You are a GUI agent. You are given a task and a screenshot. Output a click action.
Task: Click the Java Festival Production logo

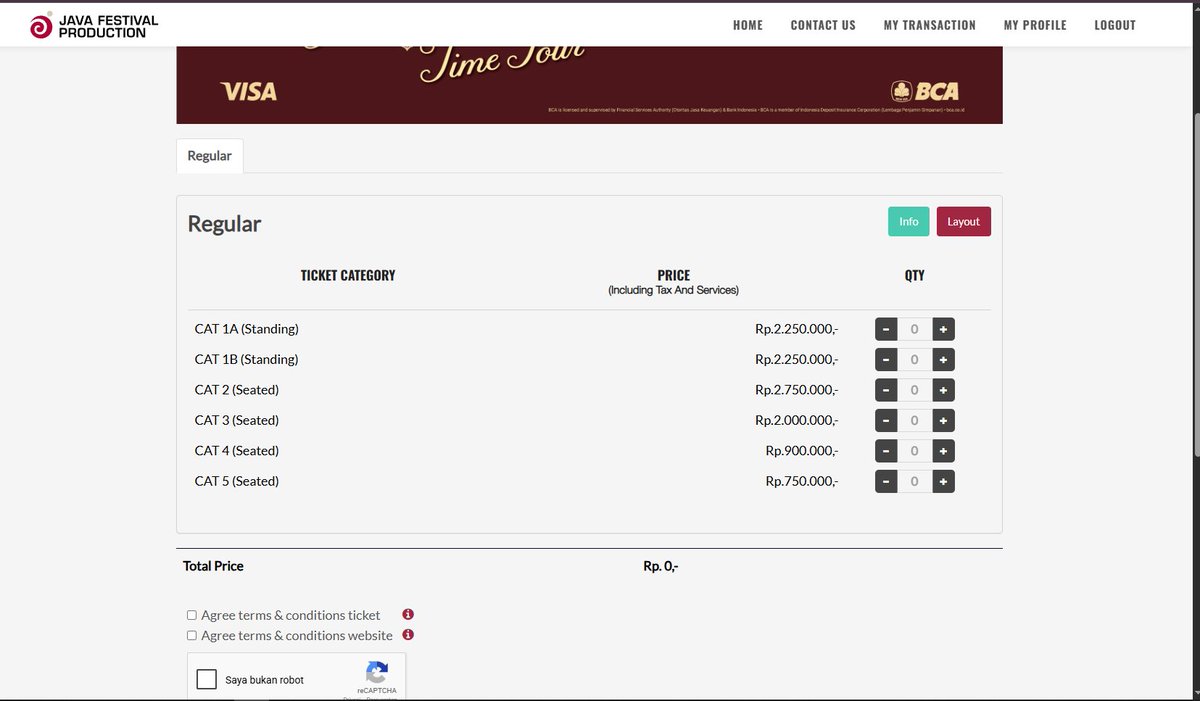[94, 26]
